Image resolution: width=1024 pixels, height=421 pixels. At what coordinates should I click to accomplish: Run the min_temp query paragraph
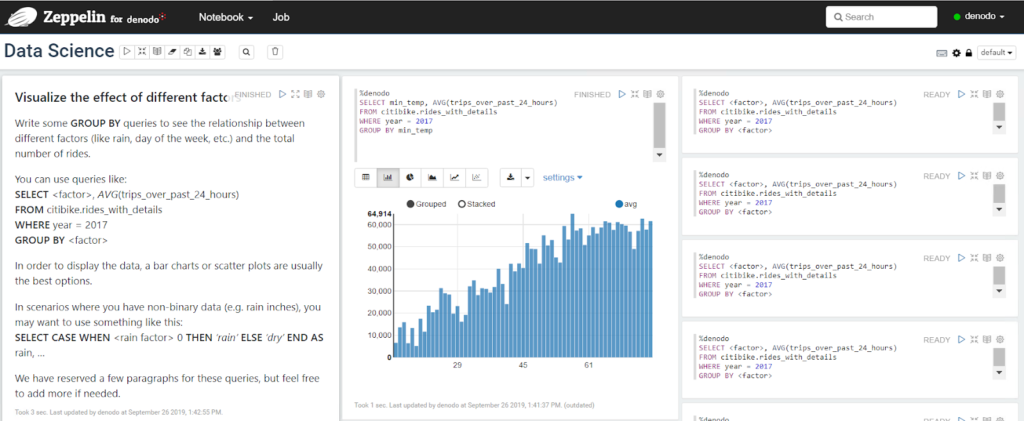point(622,94)
